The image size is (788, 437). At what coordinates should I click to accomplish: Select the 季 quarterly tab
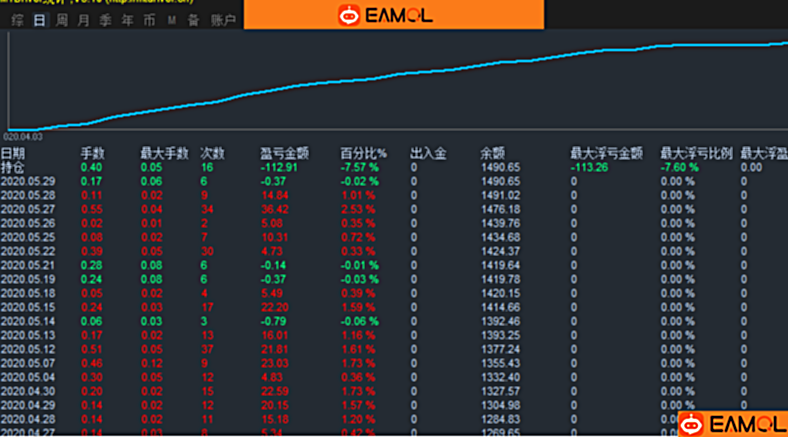[104, 20]
